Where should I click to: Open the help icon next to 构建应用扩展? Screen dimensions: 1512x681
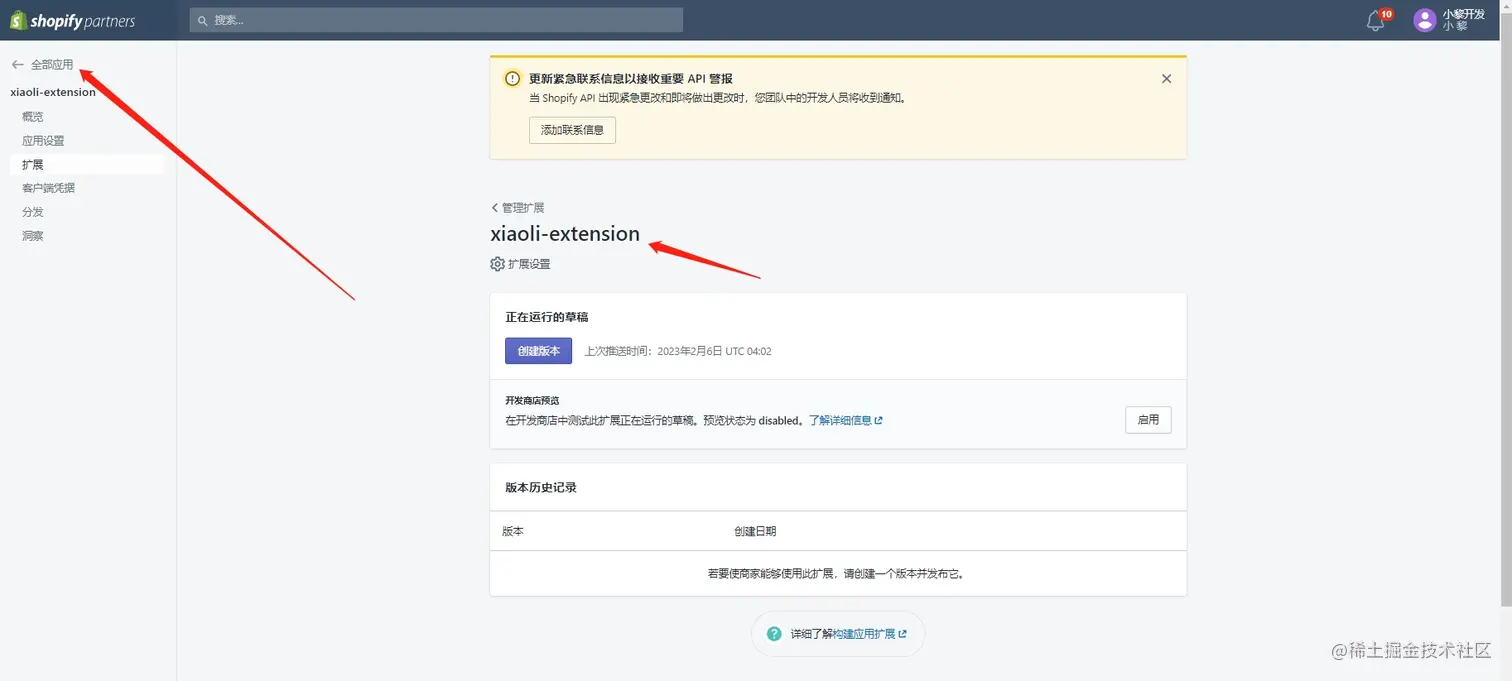[x=773, y=633]
